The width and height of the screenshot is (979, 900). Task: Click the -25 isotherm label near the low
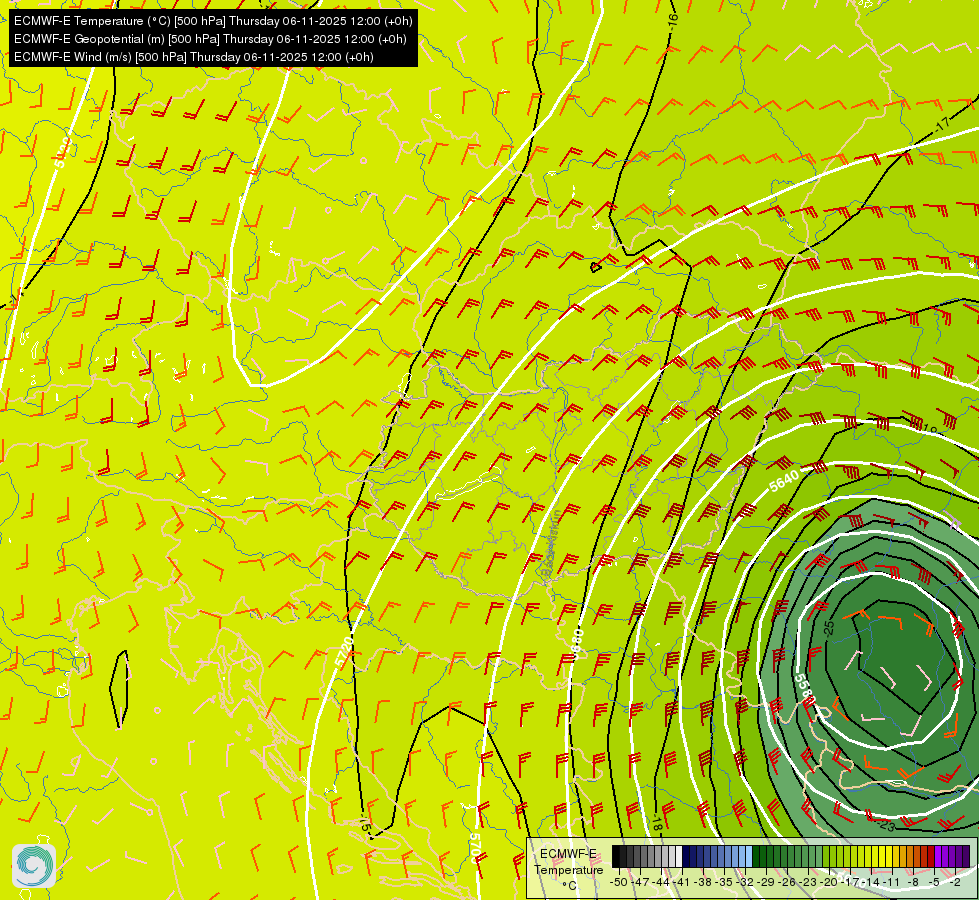[829, 628]
